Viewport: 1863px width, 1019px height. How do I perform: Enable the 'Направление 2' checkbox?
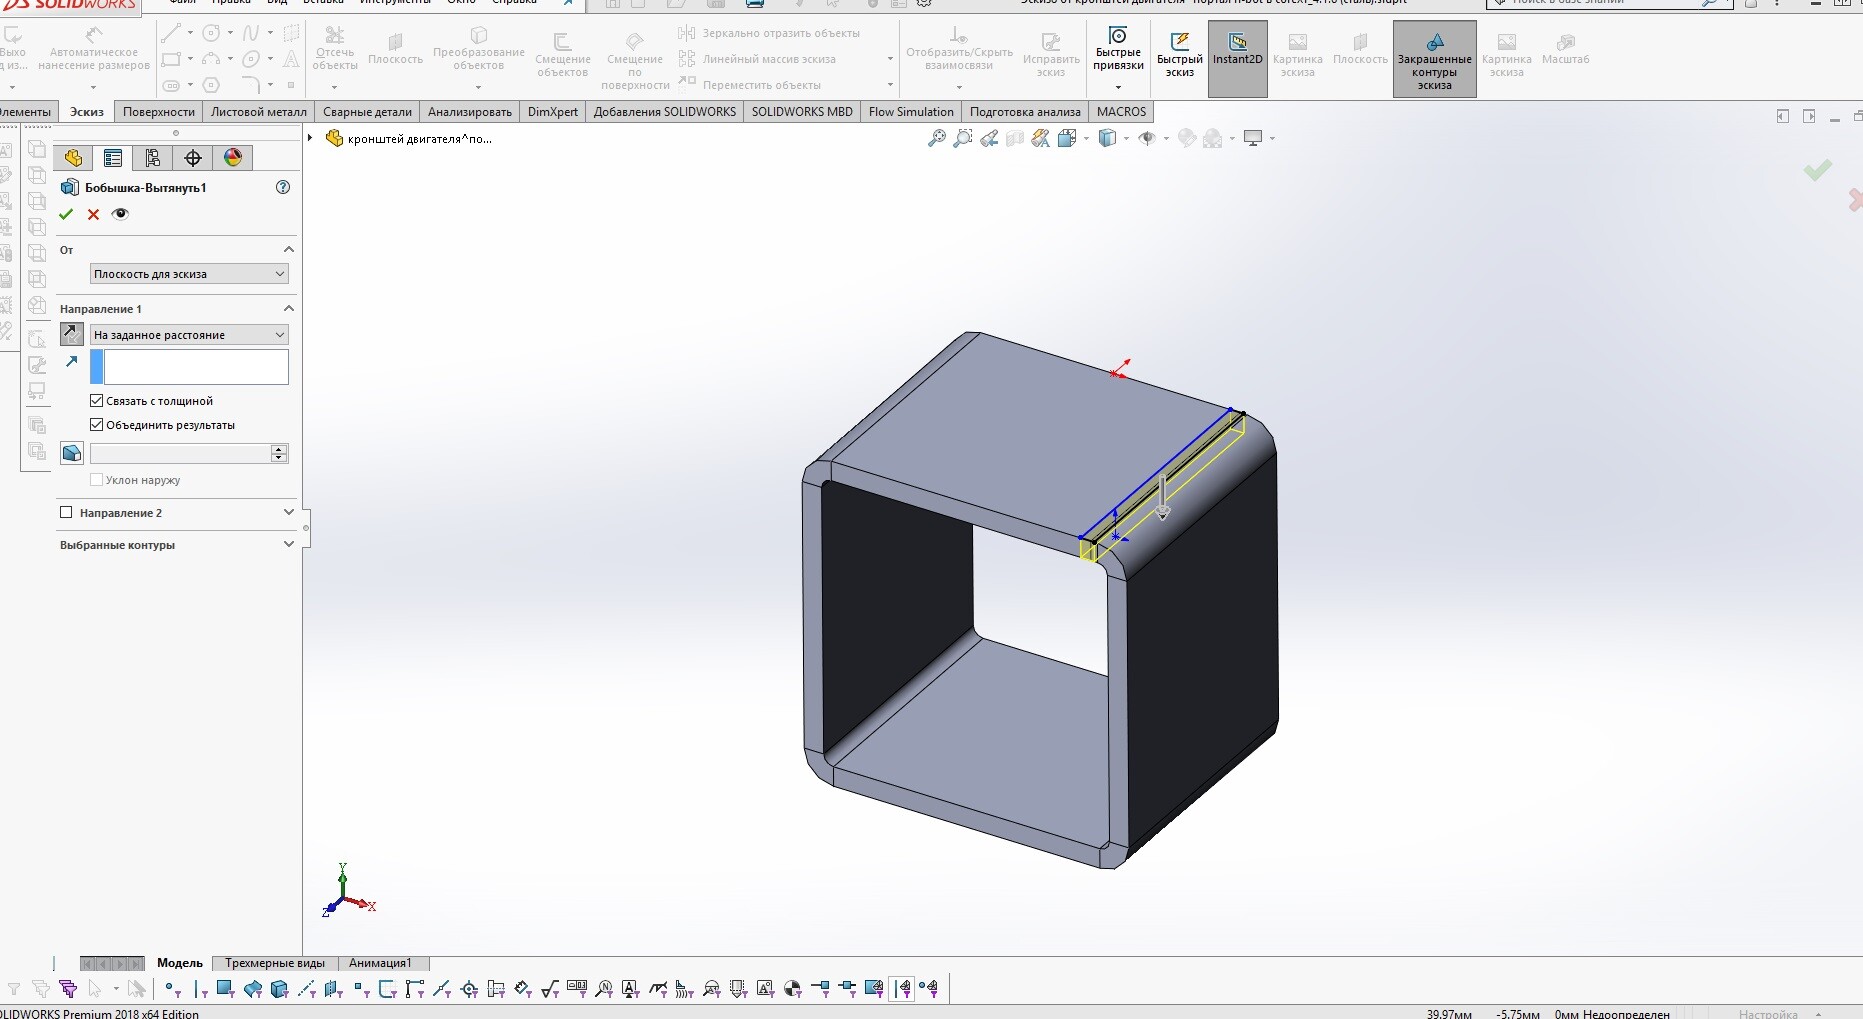coord(66,512)
